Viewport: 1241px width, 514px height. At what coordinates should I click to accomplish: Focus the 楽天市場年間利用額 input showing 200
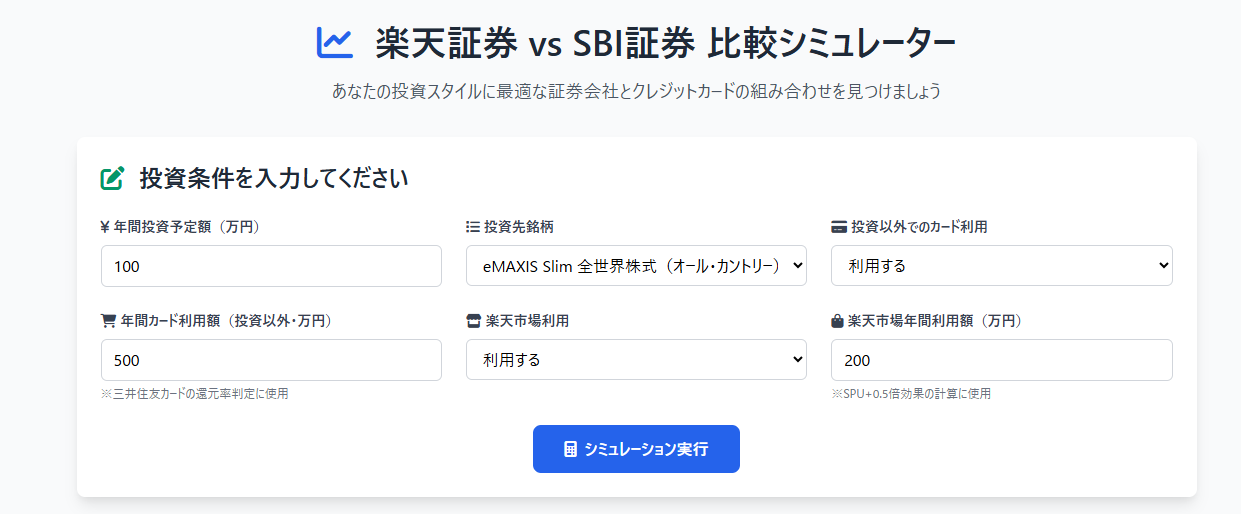tap(1002, 360)
